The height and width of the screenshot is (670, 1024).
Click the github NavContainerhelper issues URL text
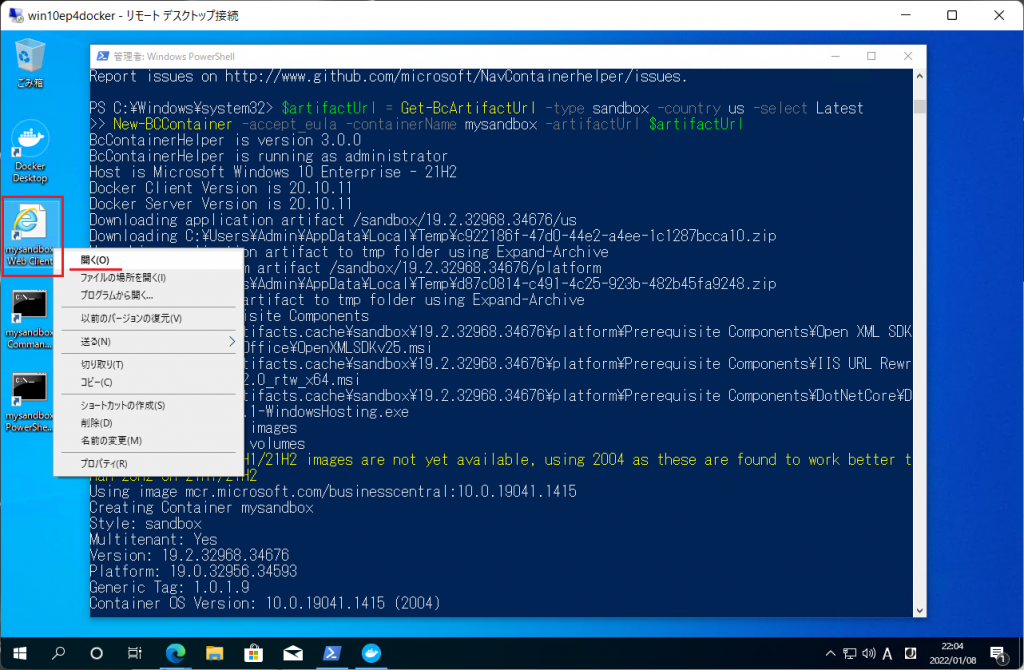pos(454,76)
